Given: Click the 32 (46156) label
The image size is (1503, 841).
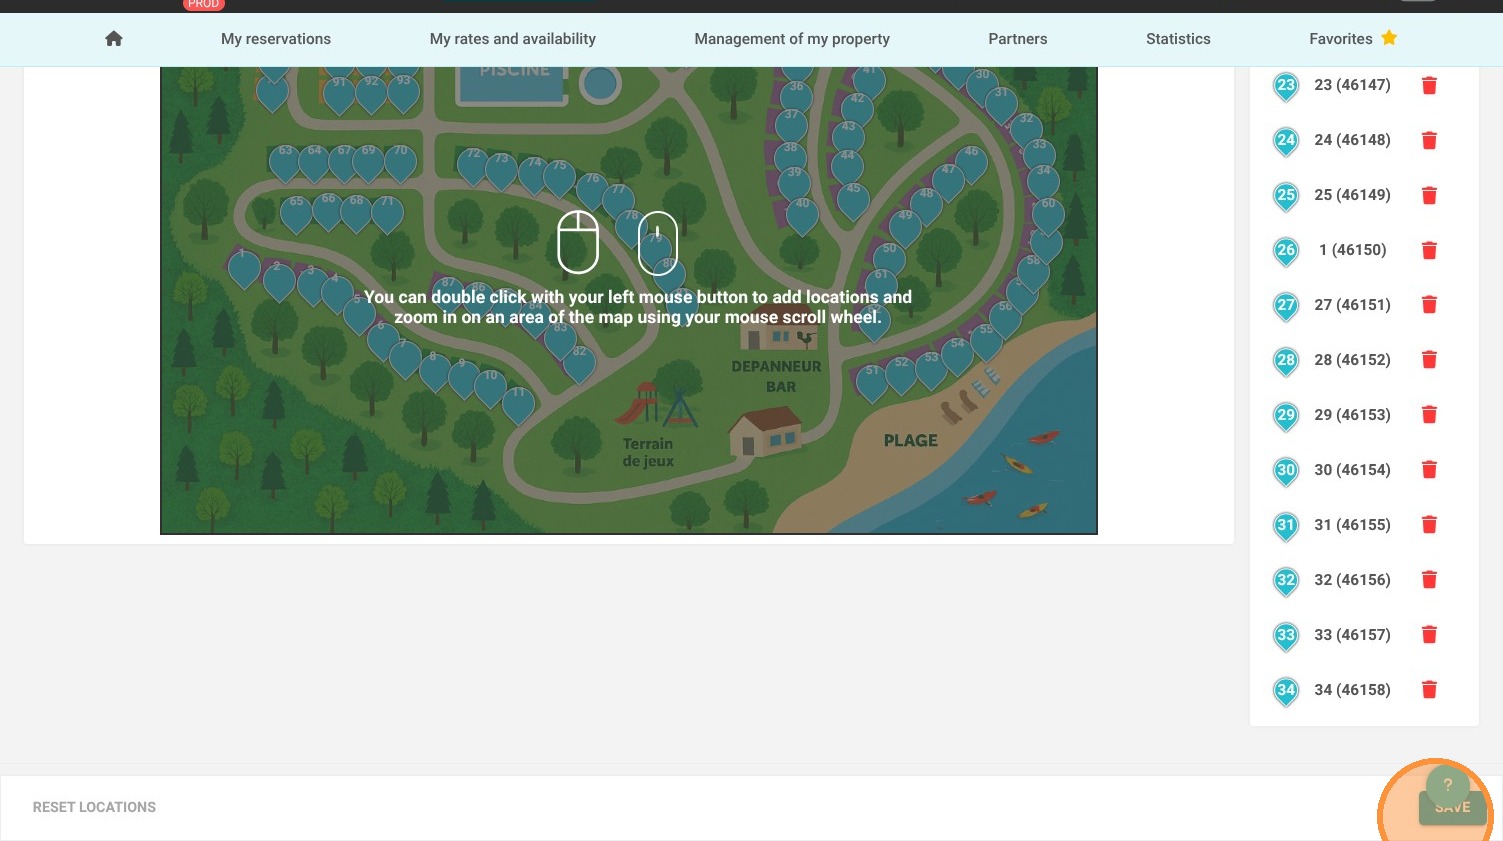Looking at the screenshot, I should click(x=1352, y=580).
